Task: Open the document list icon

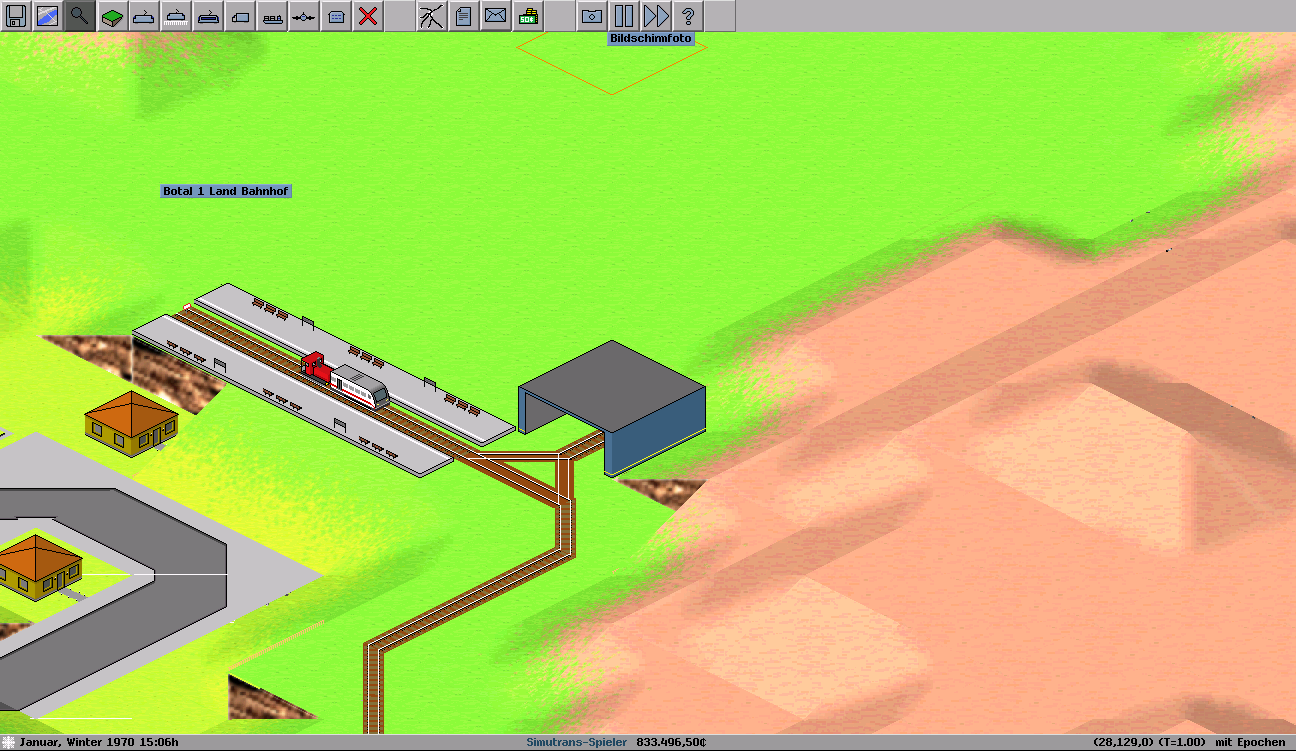Action: coord(463,16)
